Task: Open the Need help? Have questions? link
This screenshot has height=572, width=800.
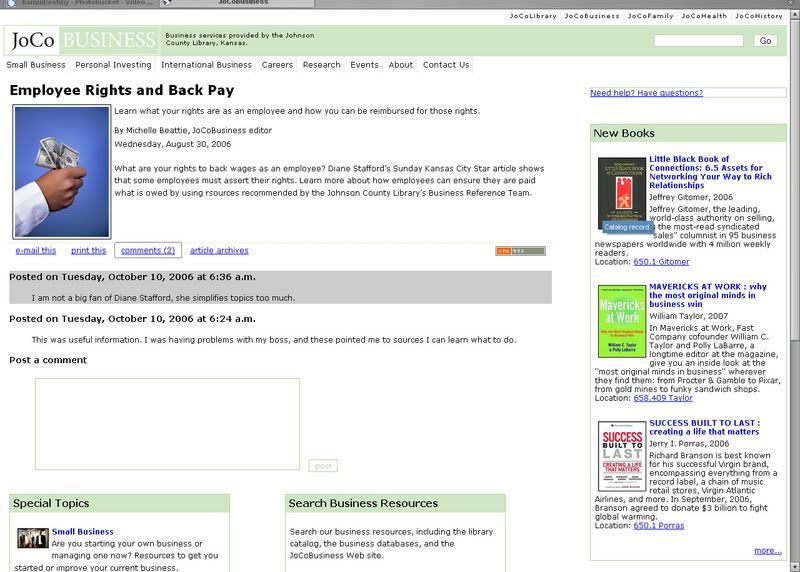Action: [x=646, y=93]
